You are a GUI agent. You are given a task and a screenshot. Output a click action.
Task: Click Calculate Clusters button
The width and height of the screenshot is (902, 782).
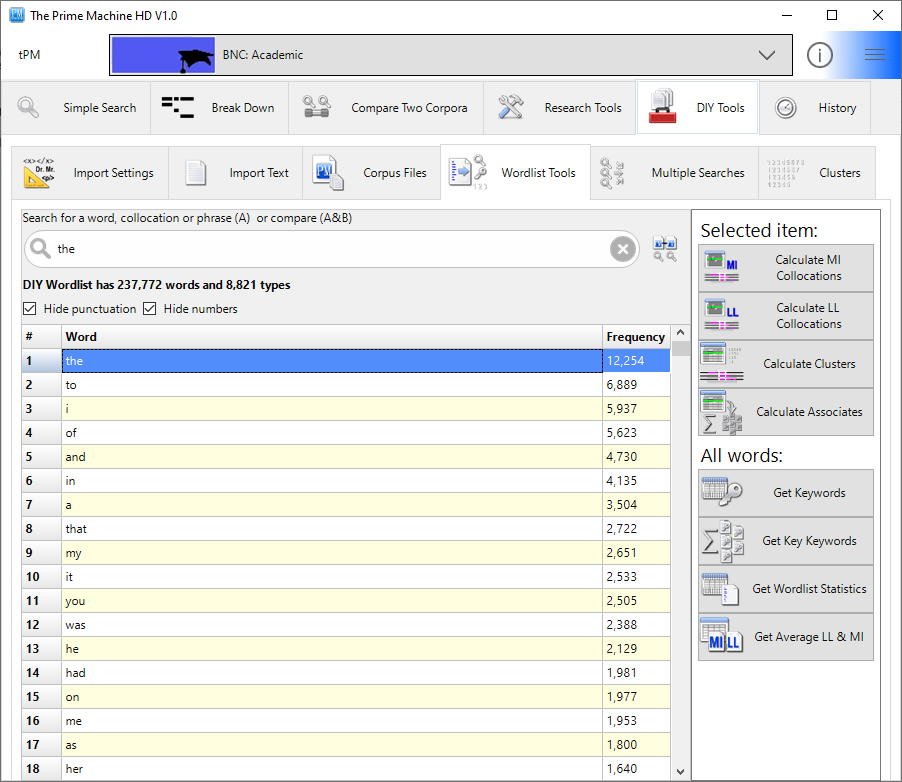[x=786, y=364]
